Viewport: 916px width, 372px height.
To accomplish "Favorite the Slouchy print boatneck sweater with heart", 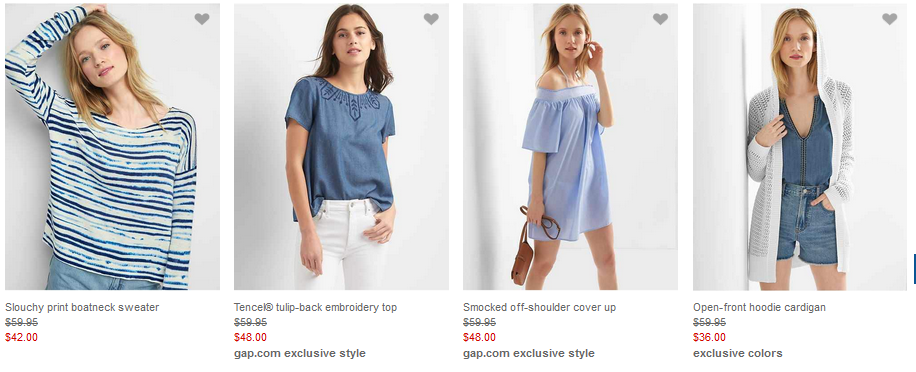I will pyautogui.click(x=202, y=19).
